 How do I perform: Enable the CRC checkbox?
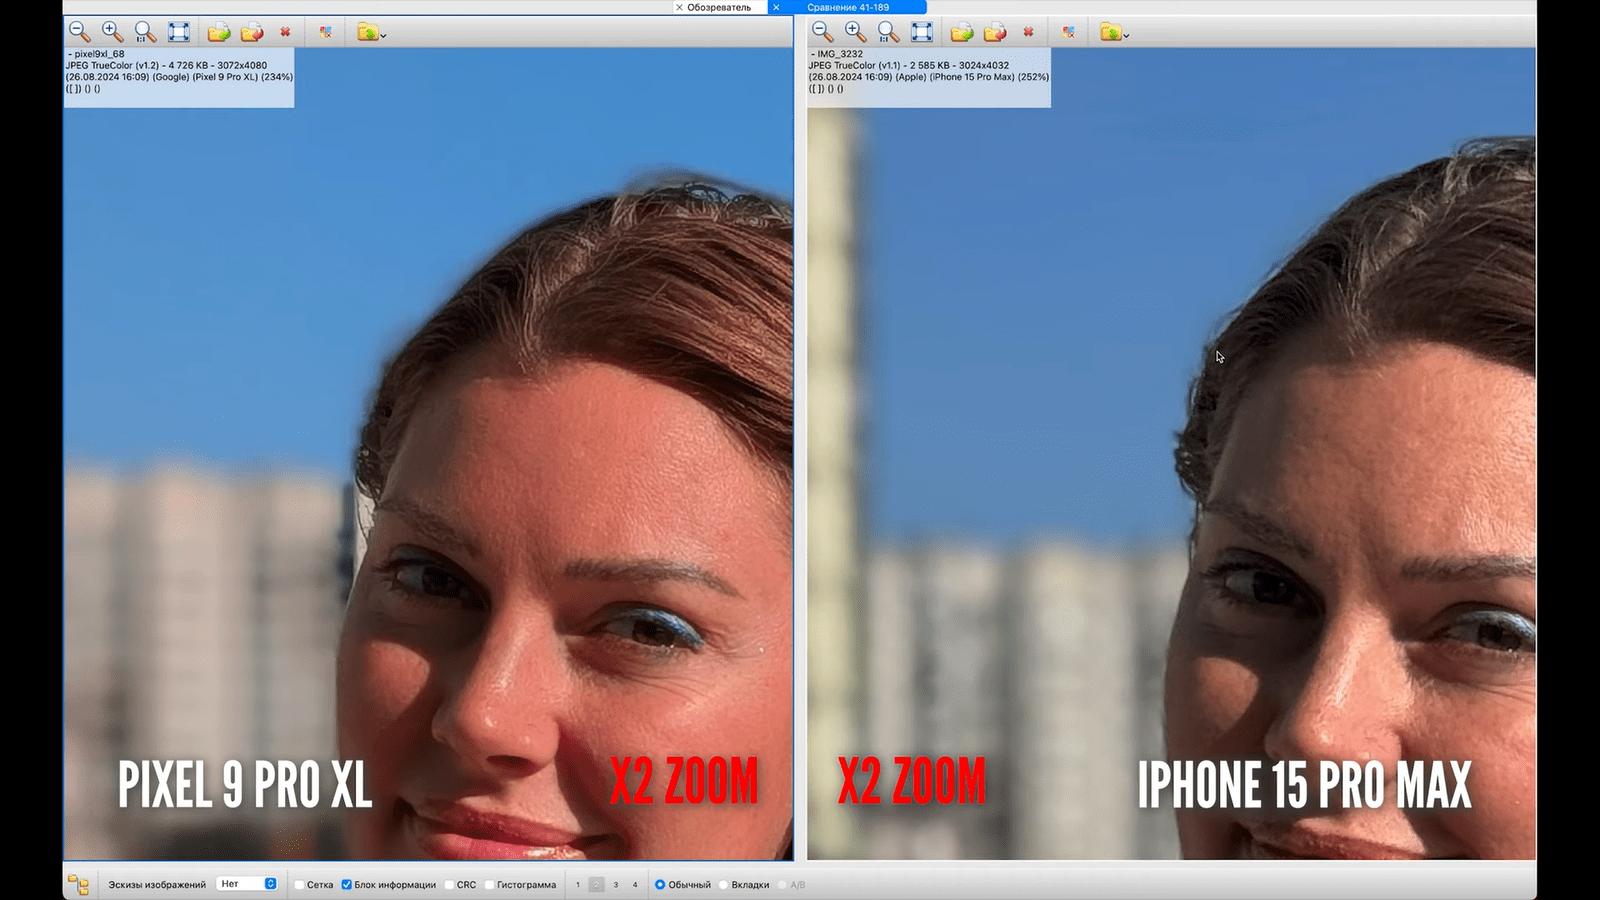point(449,885)
